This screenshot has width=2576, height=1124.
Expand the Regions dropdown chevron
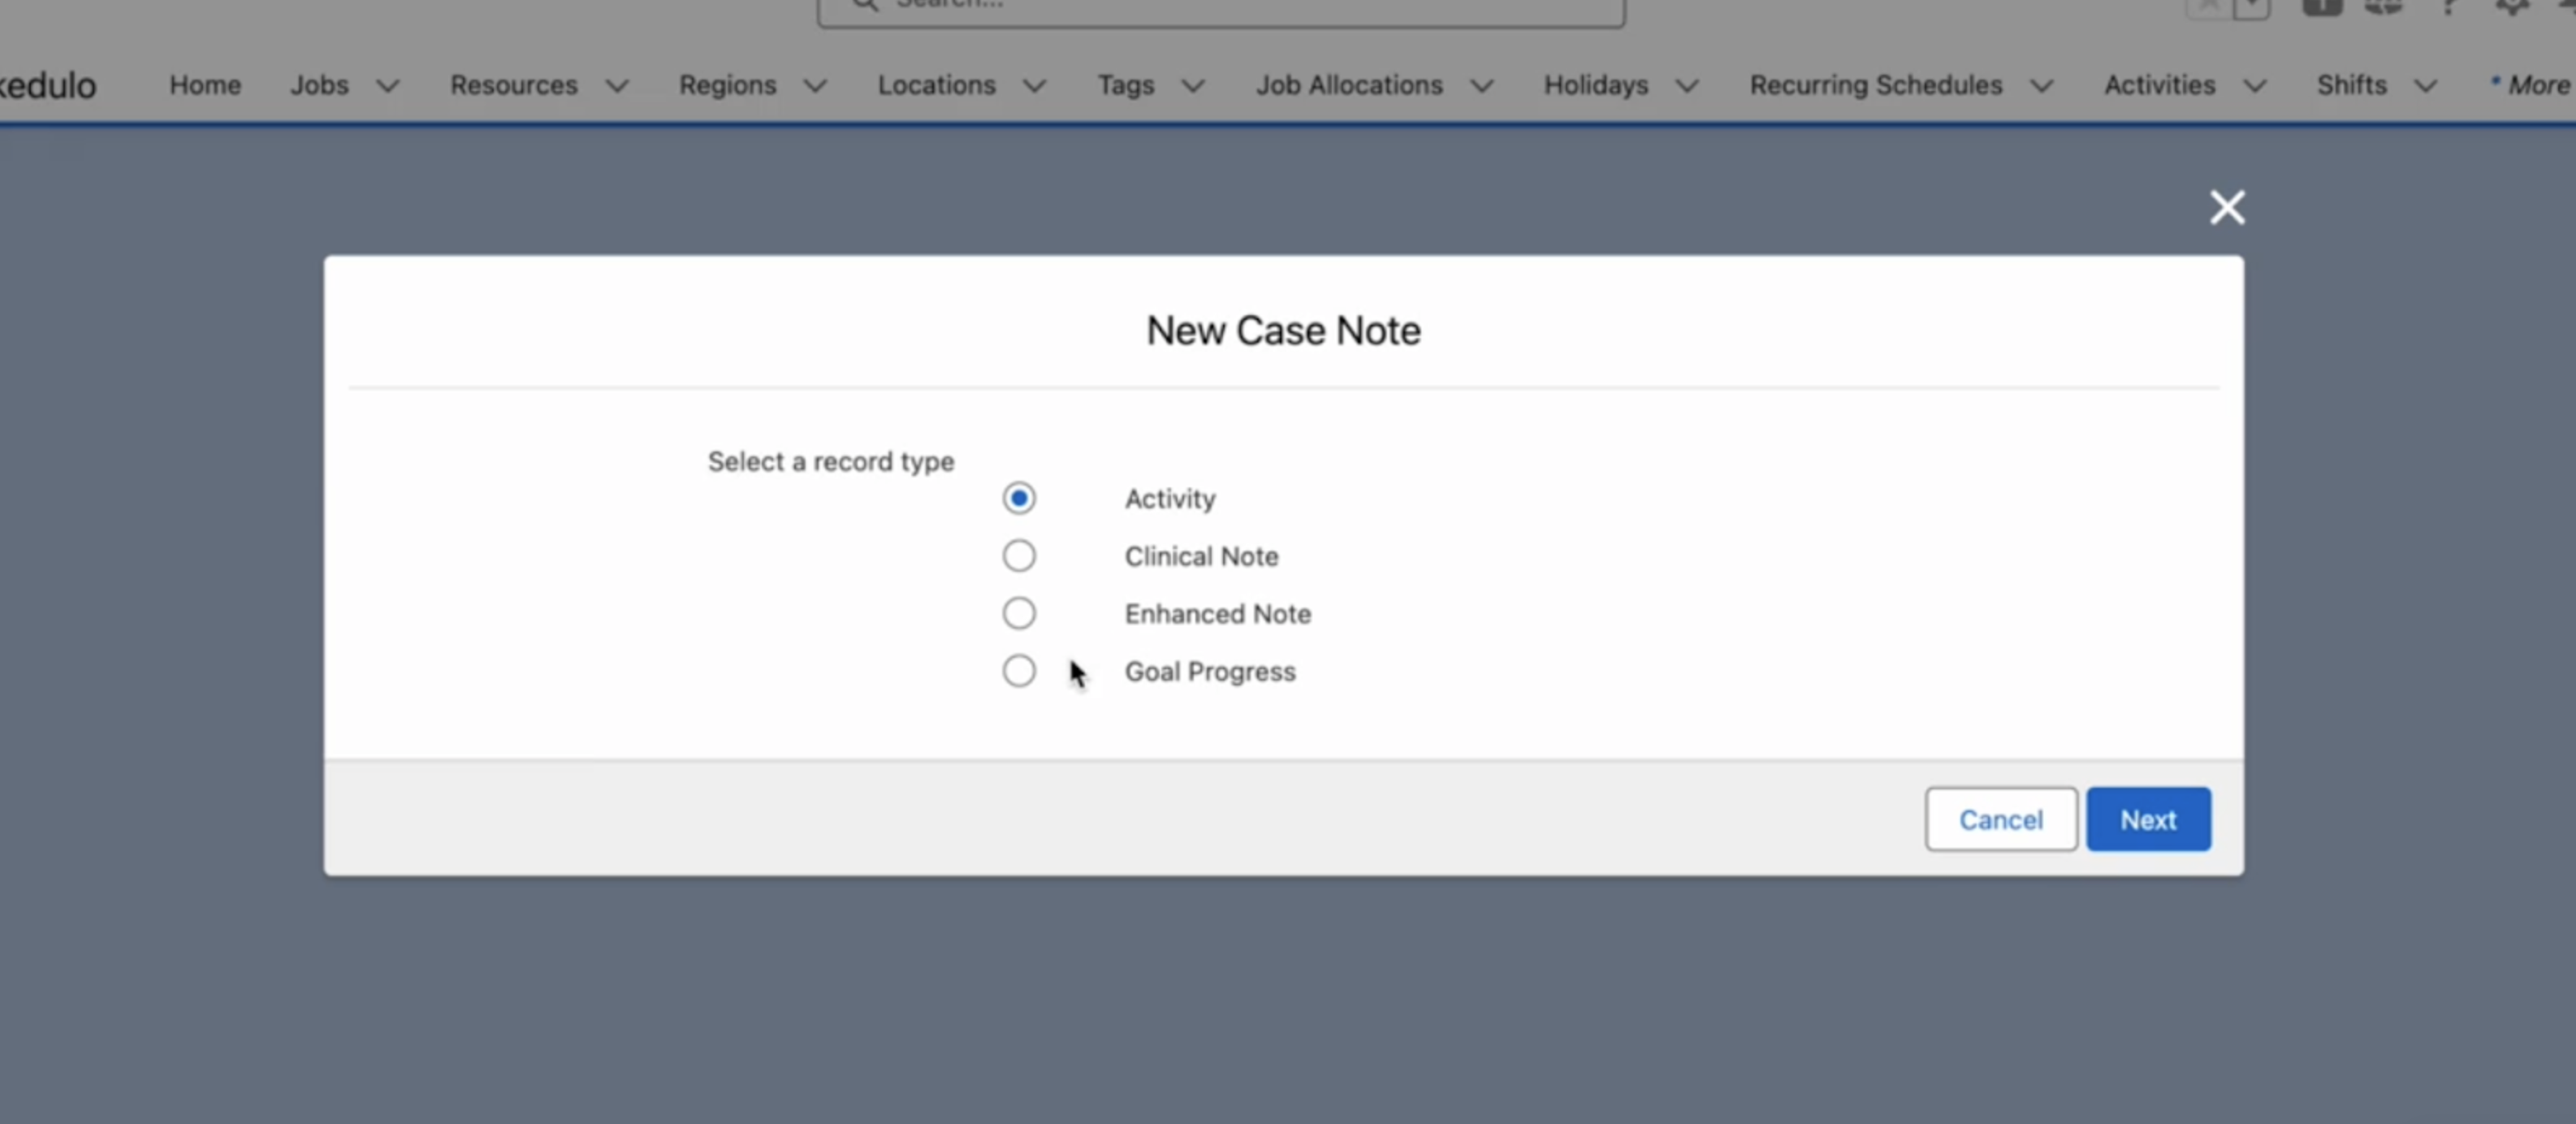tap(815, 86)
